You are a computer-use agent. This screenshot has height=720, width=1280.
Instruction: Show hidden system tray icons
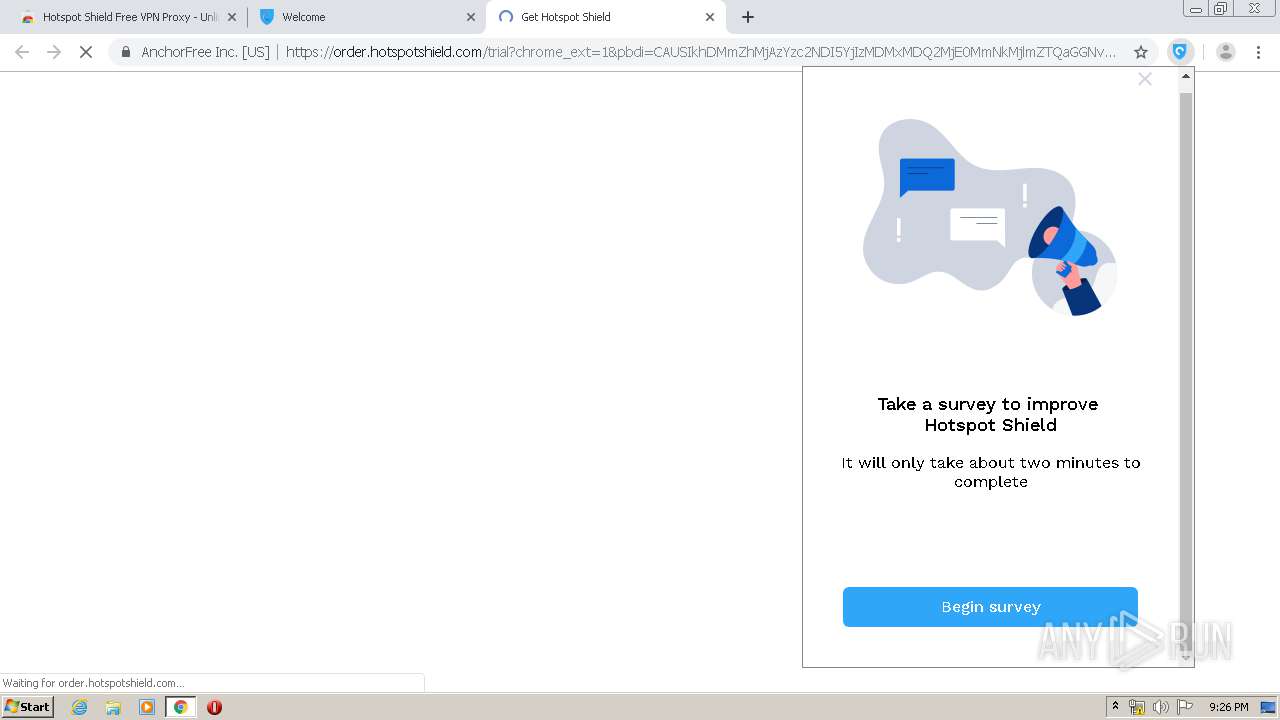click(x=1116, y=707)
